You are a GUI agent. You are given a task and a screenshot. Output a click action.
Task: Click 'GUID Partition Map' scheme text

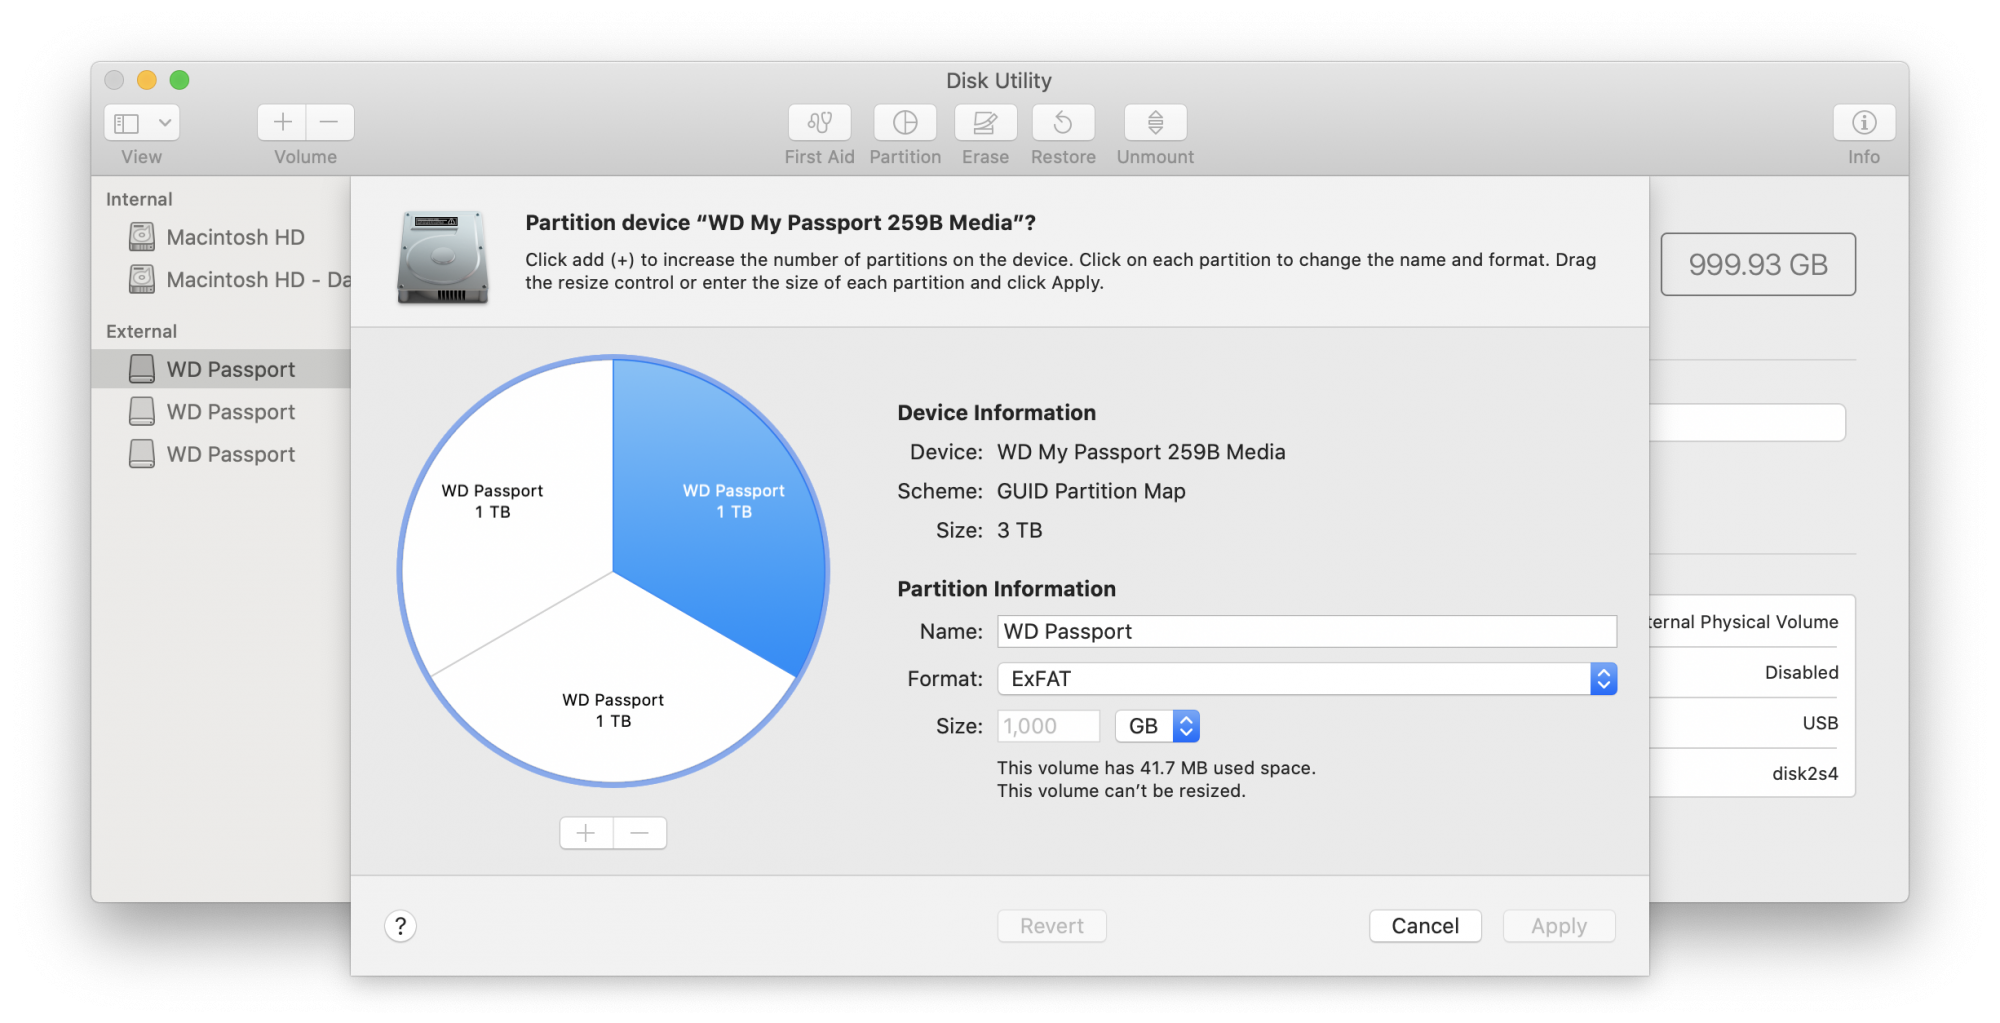1091,491
